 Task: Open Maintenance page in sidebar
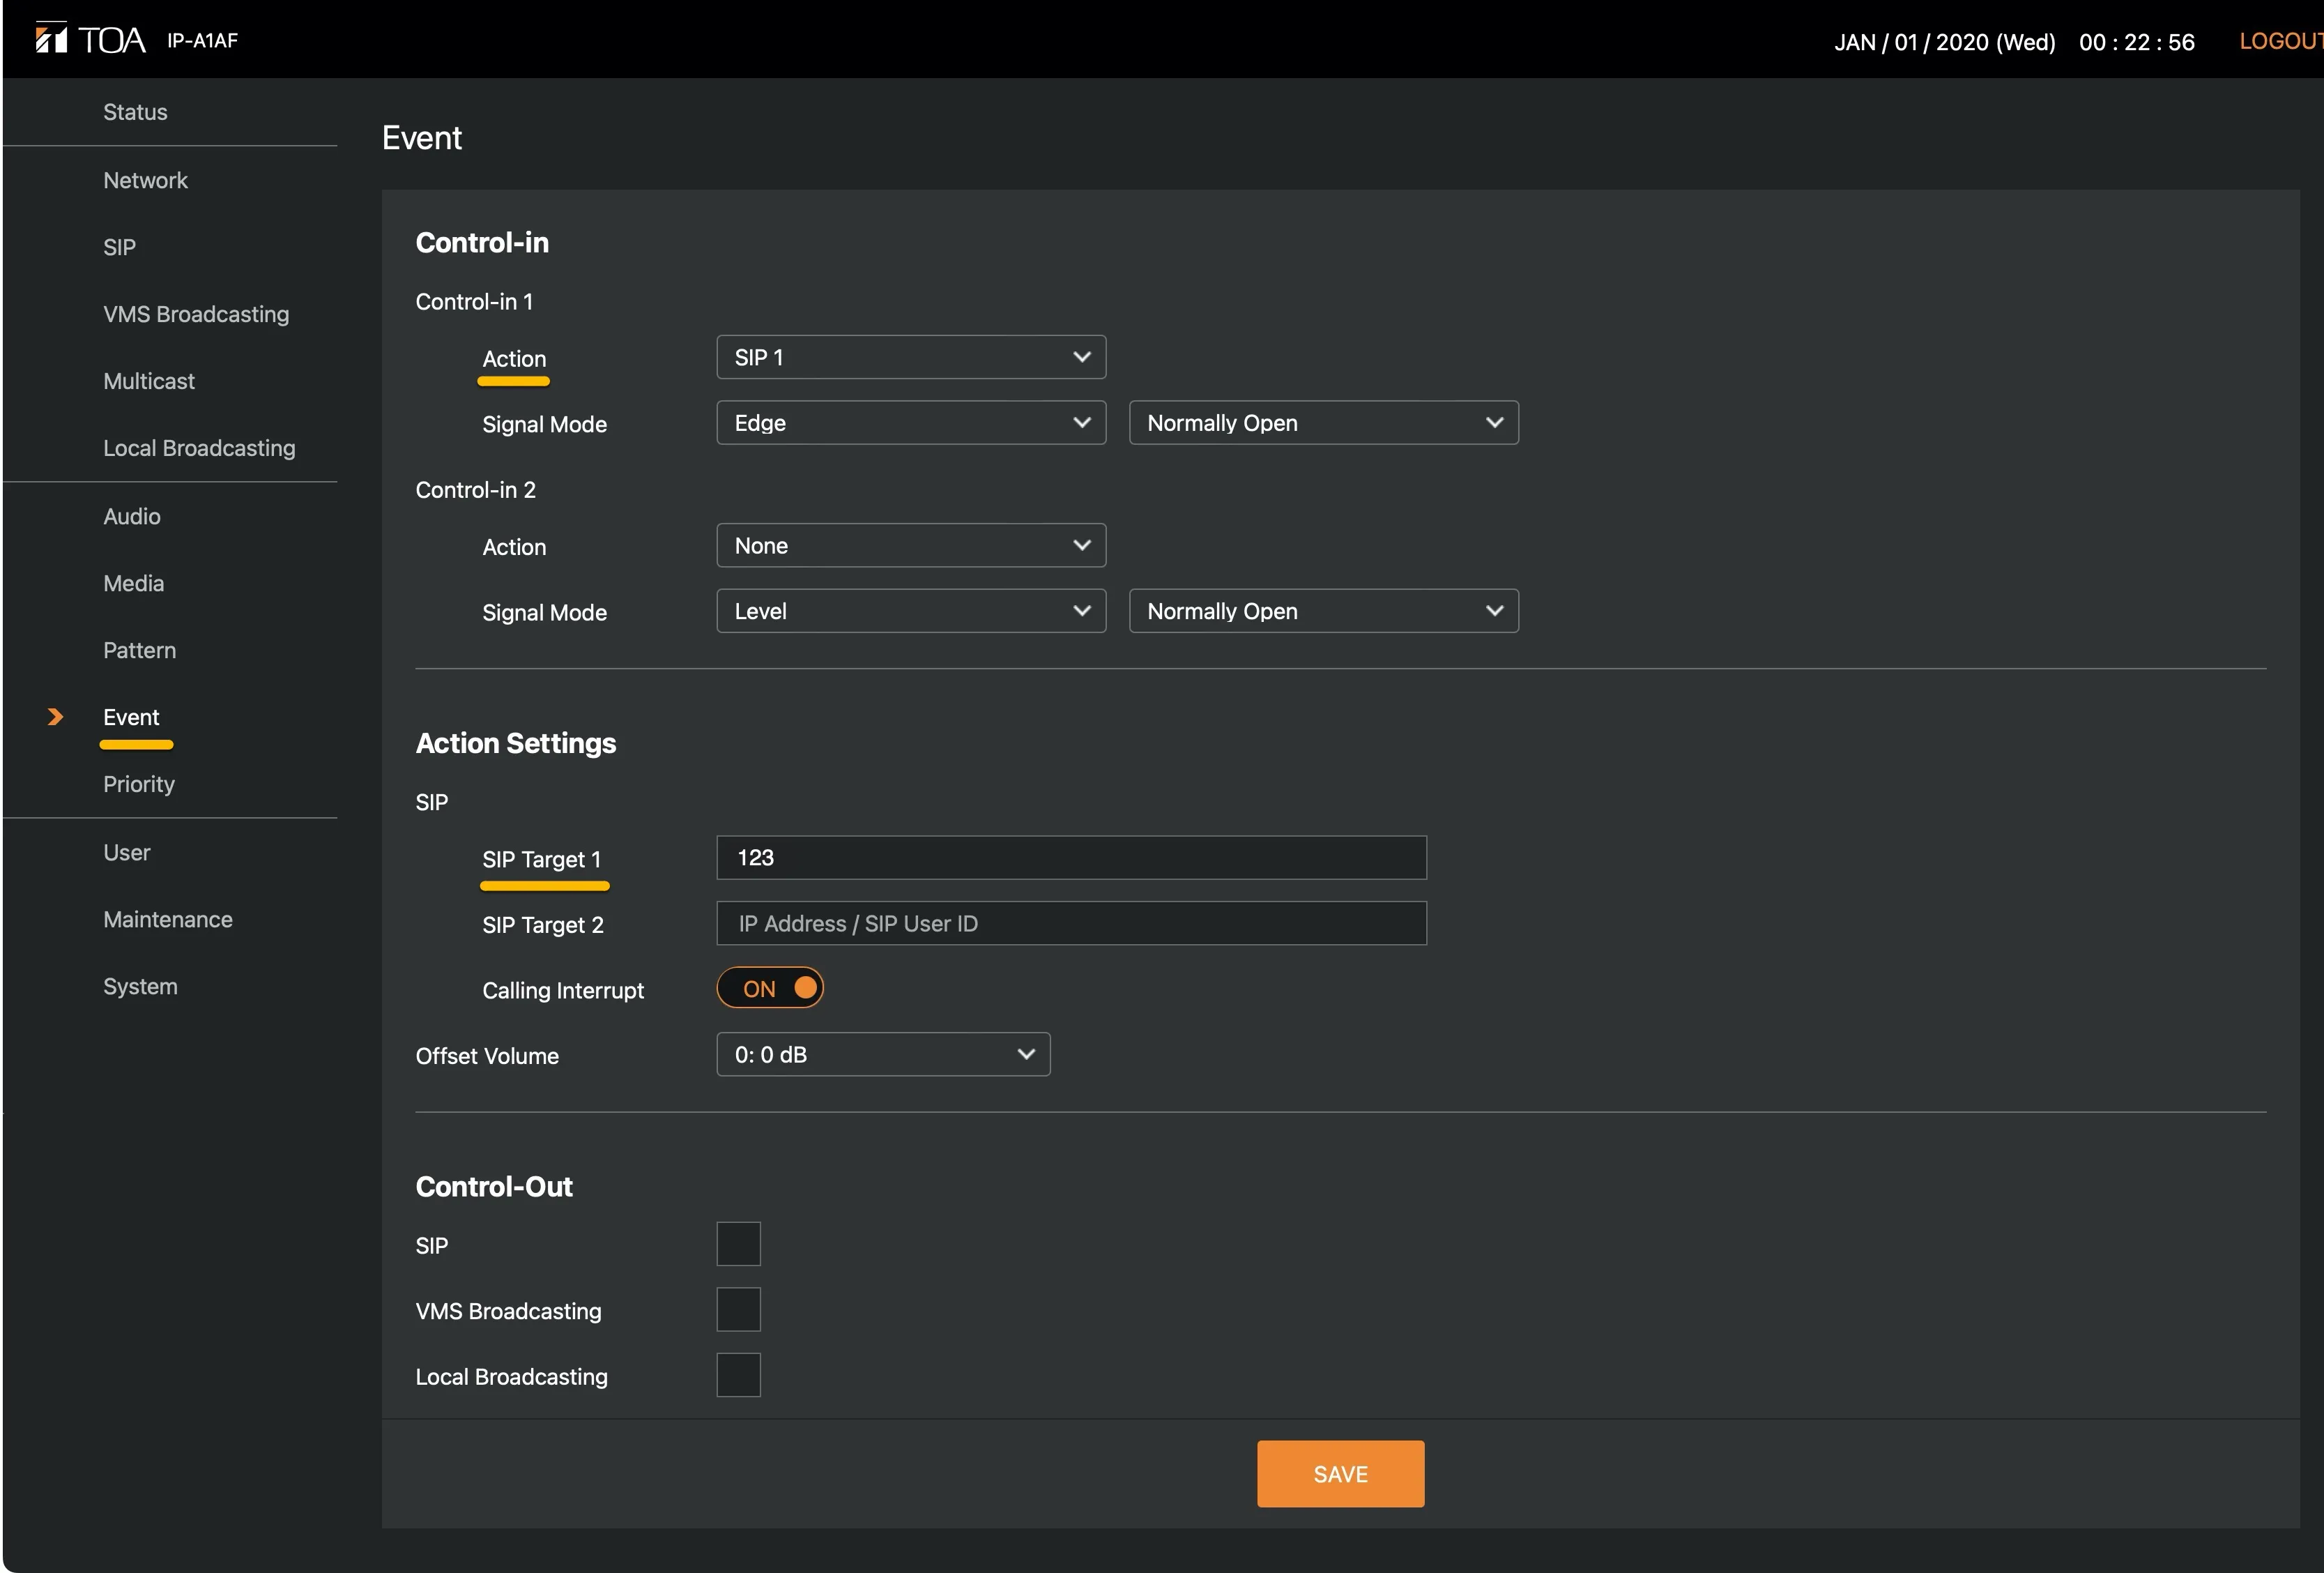[x=168, y=919]
